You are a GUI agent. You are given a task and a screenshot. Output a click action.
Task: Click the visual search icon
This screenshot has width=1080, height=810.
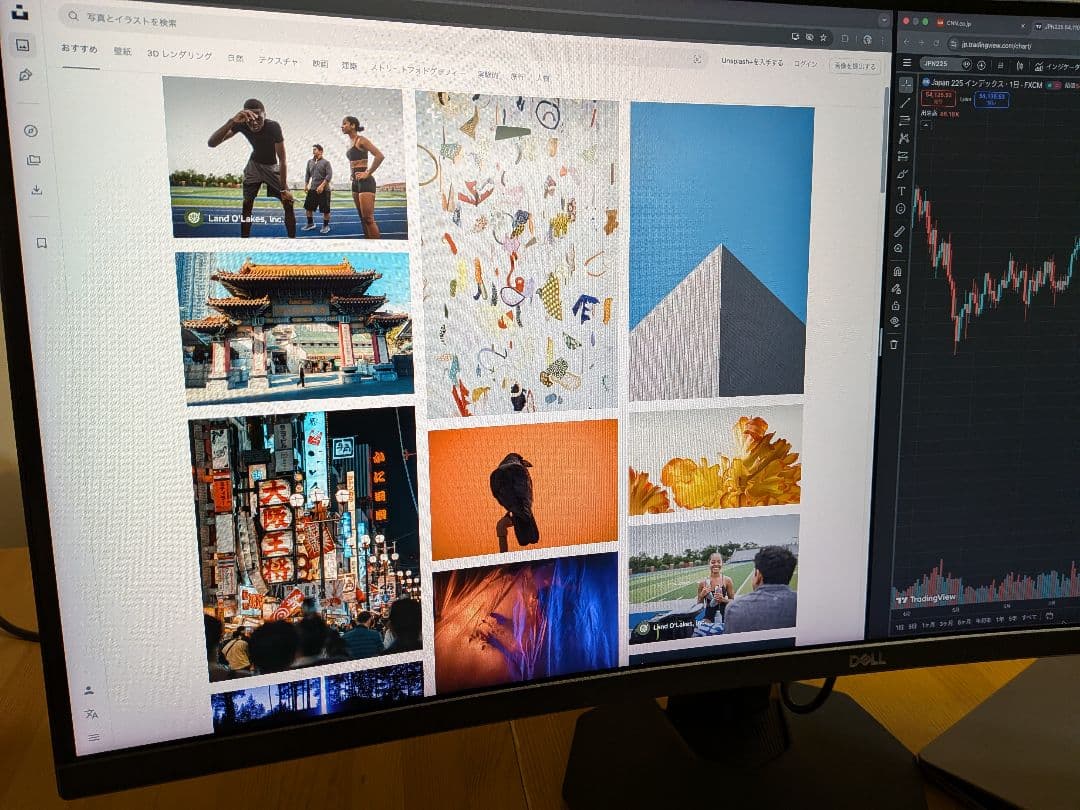click(697, 60)
